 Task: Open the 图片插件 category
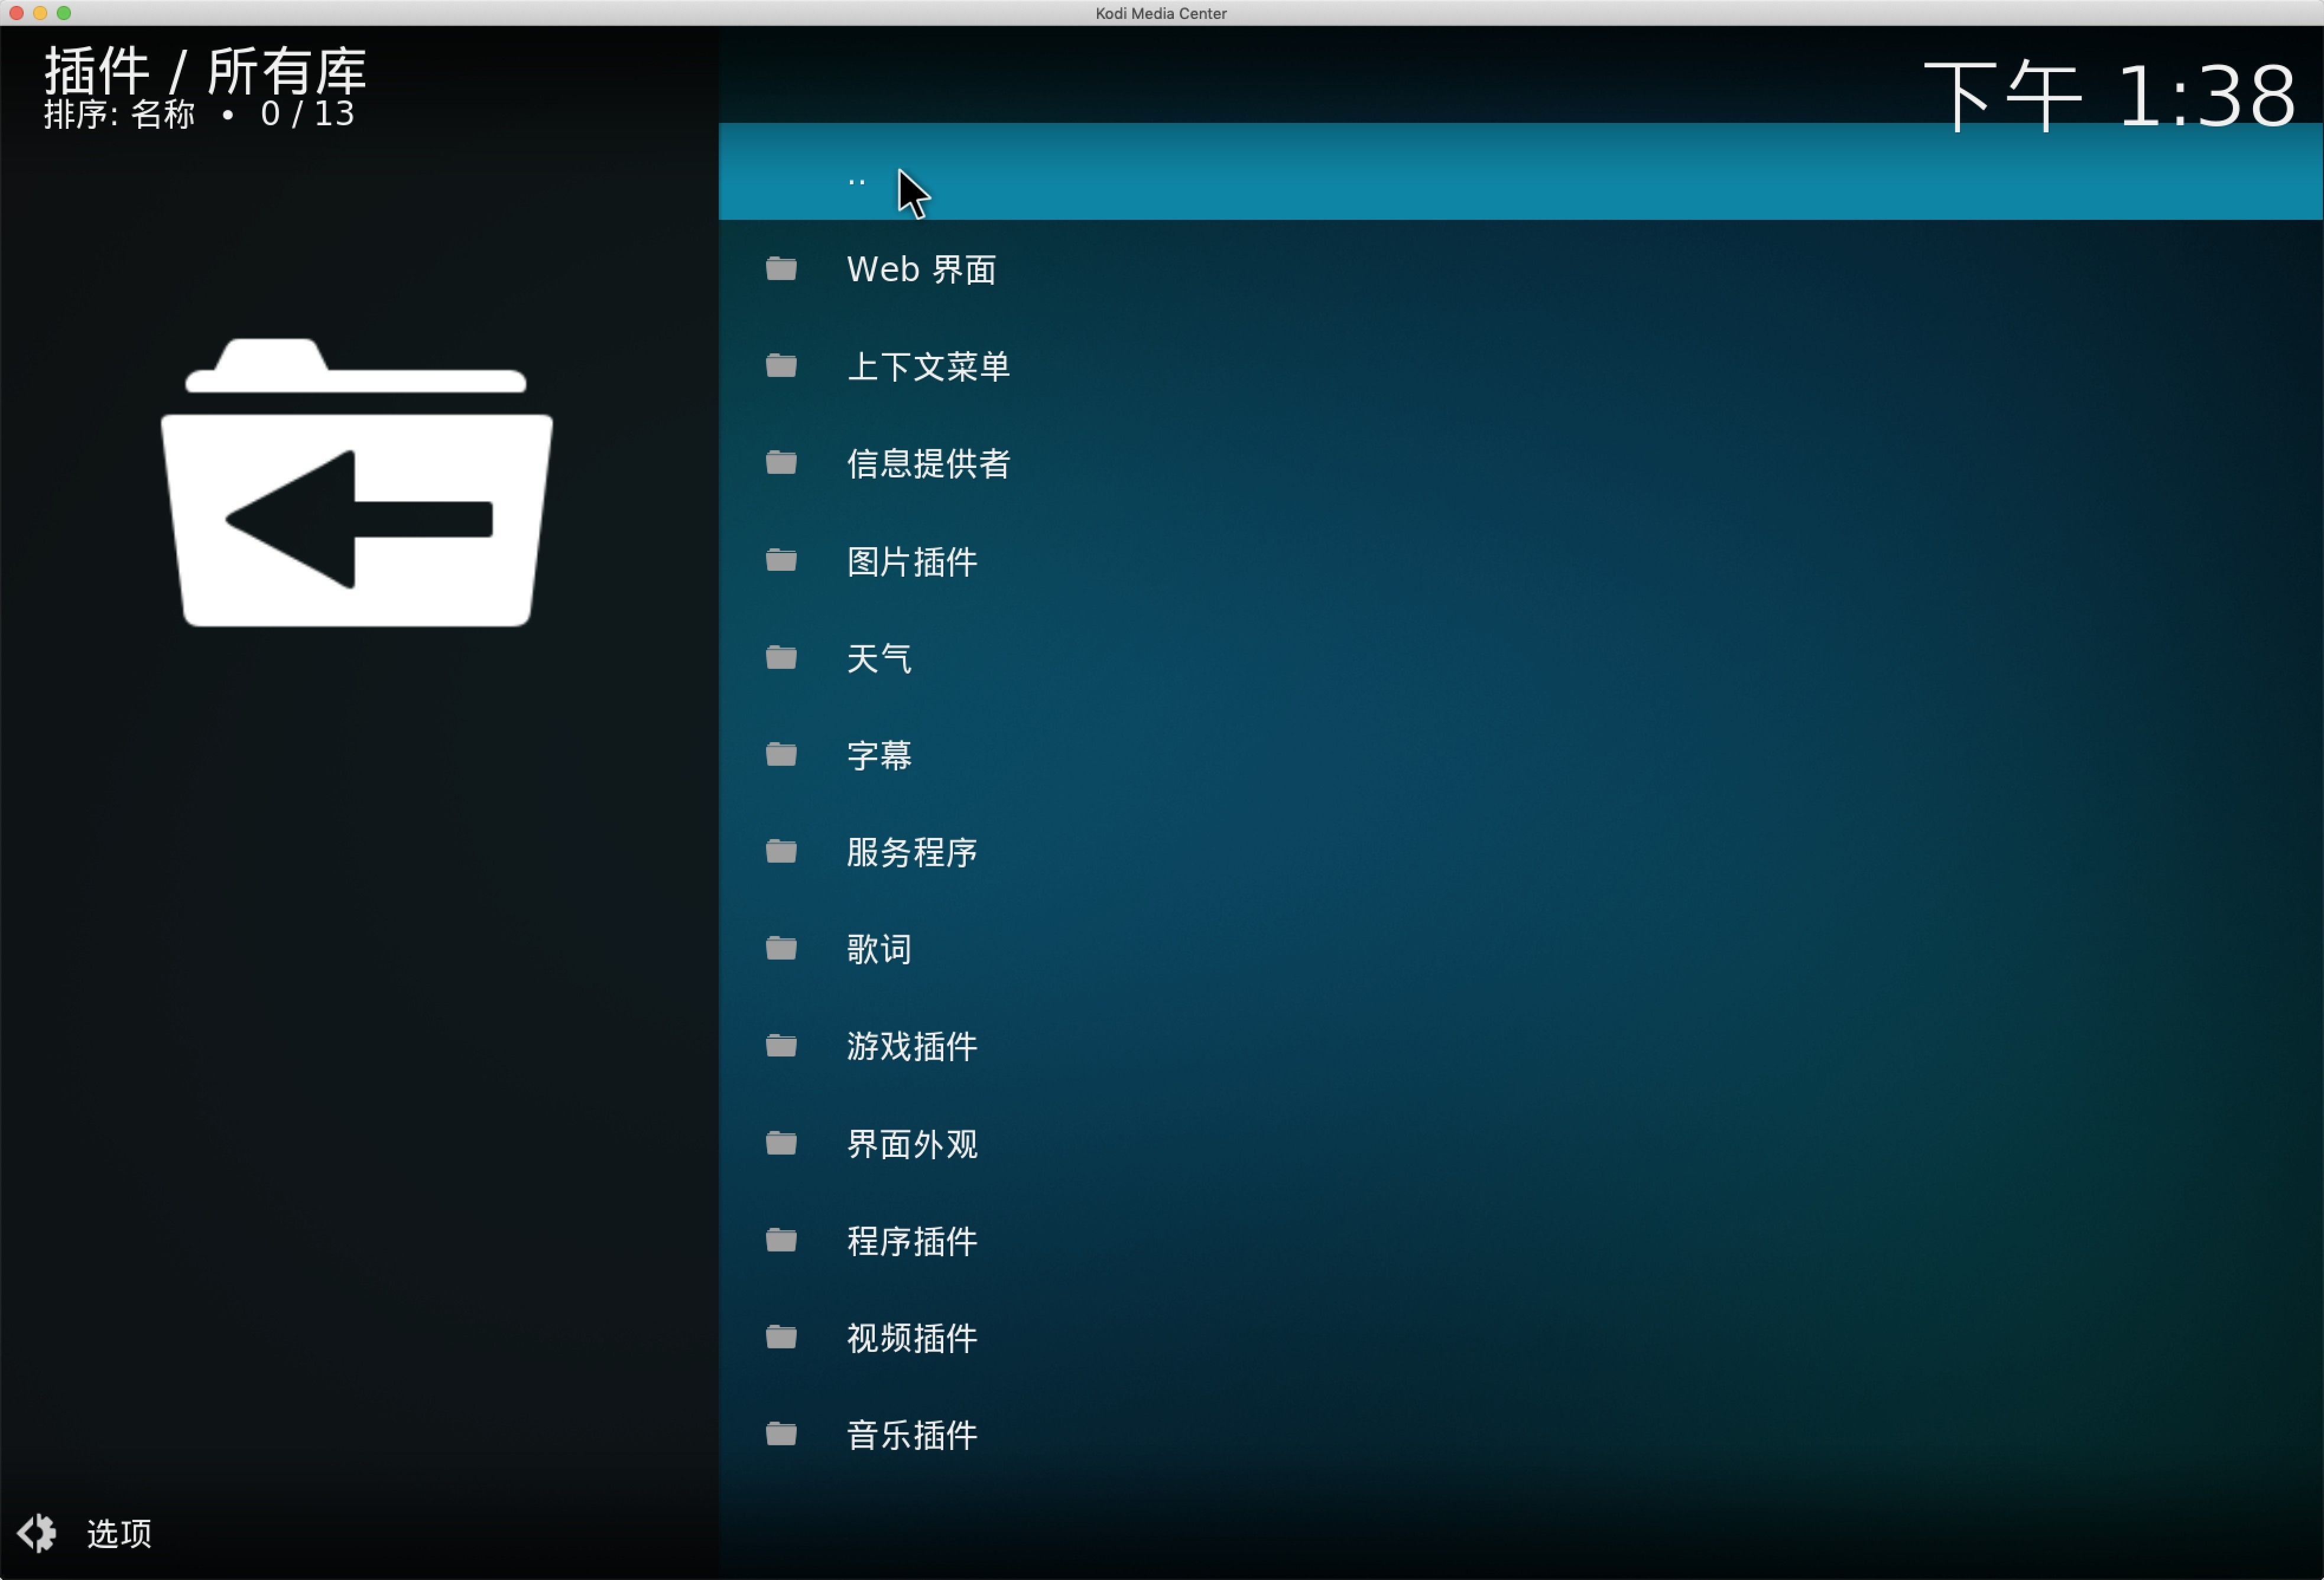click(x=912, y=561)
